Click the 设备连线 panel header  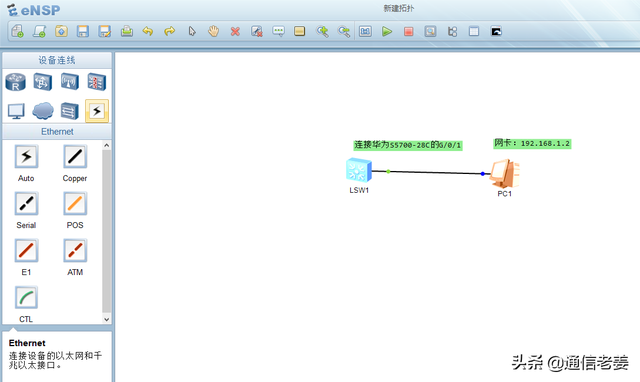[57, 60]
